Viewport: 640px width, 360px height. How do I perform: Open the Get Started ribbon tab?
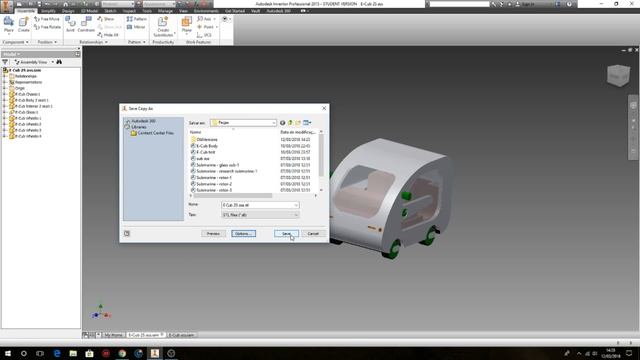[x=235, y=11]
